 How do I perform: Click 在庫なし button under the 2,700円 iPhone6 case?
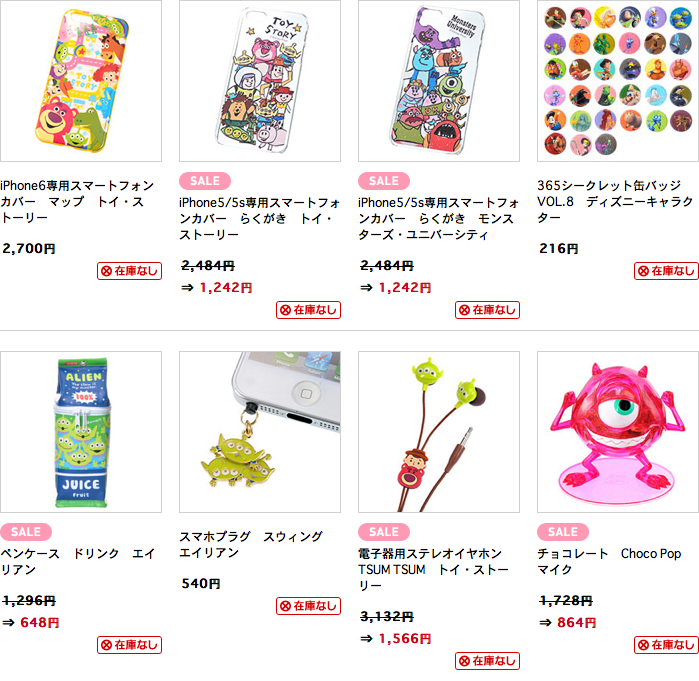tap(129, 271)
